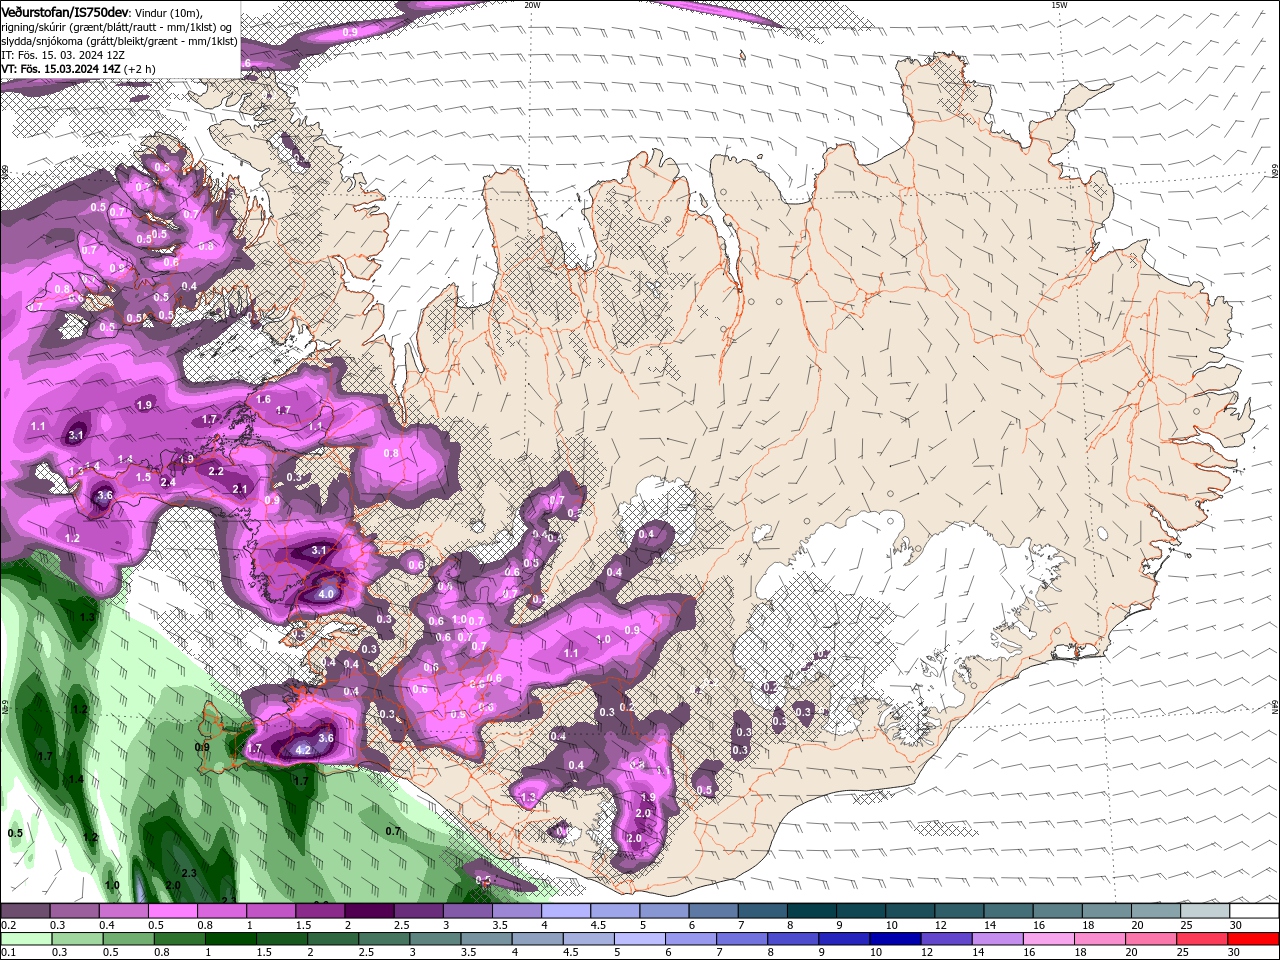Image resolution: width=1280 pixels, height=960 pixels.
Task: Click the 4.0 precipitation value on the map
Action: (x=326, y=594)
